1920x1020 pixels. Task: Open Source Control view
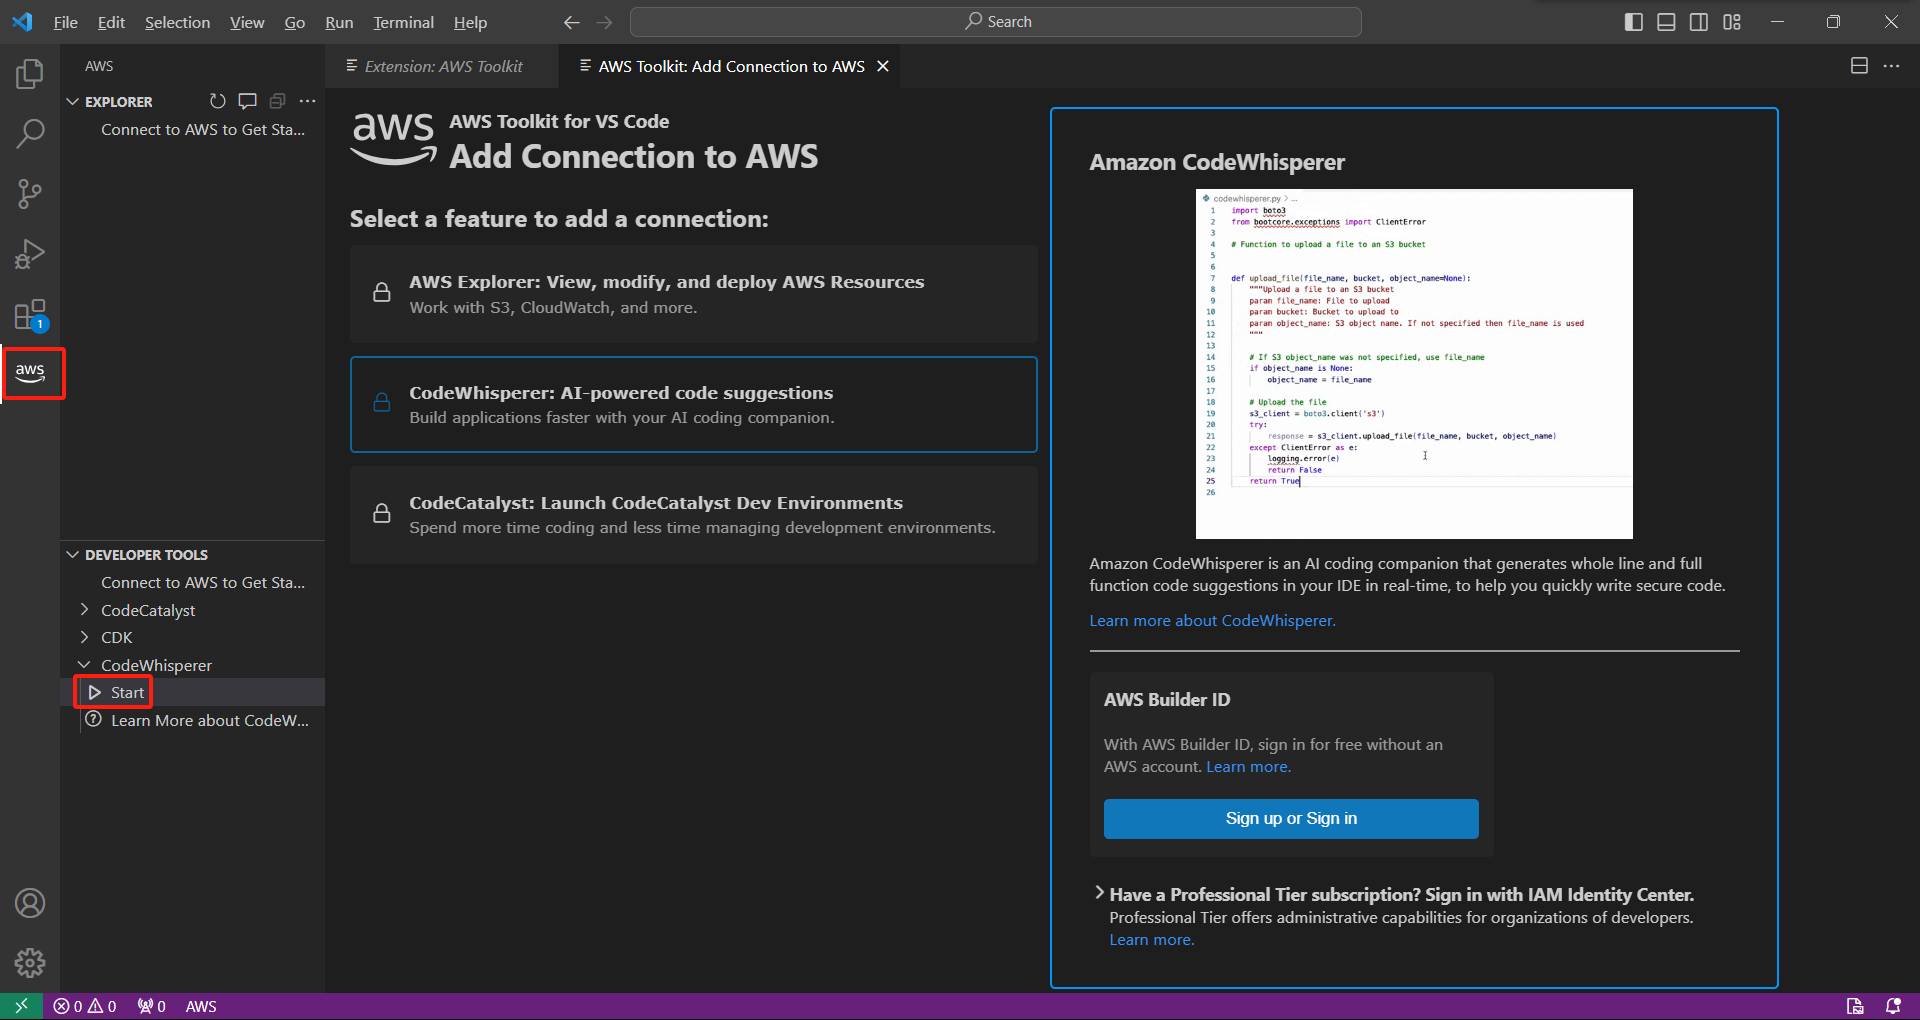[x=30, y=193]
